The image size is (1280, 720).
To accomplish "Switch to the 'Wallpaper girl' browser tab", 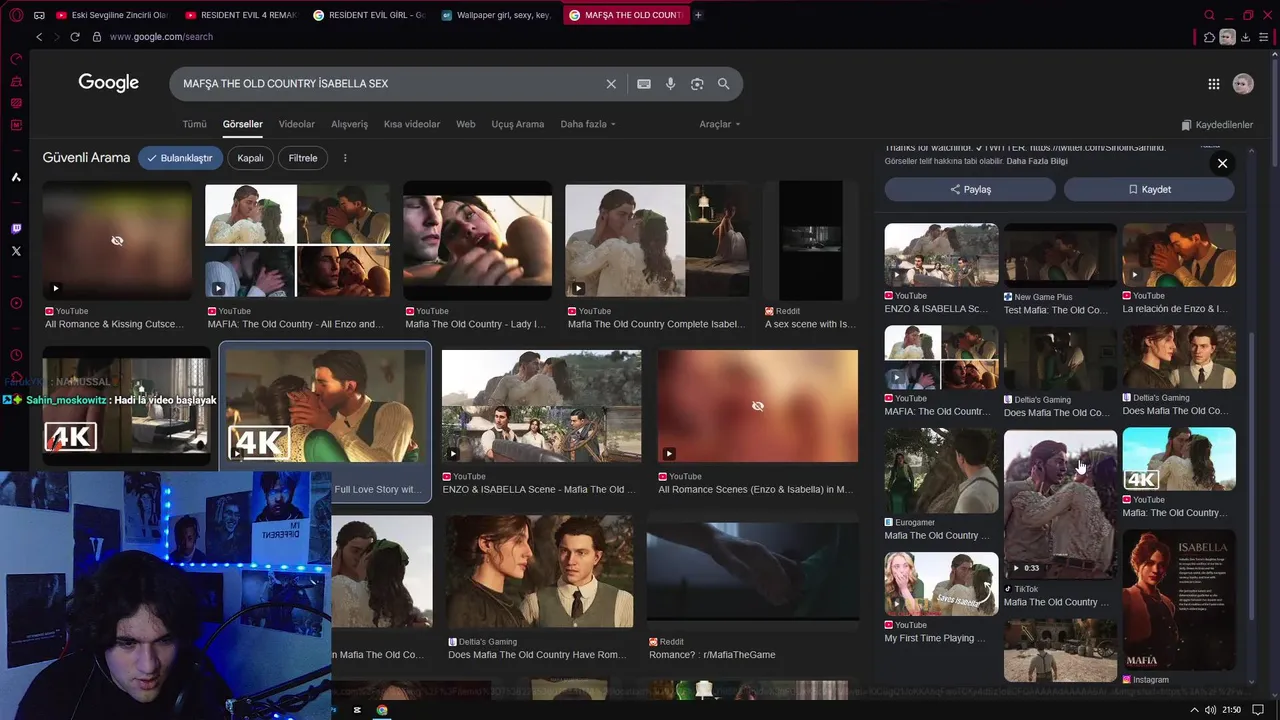I will point(497,15).
